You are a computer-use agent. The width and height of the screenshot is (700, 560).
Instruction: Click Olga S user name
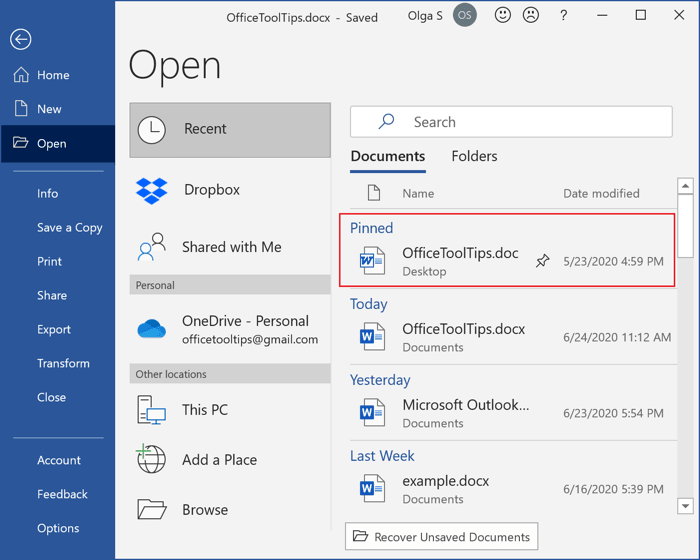425,16
